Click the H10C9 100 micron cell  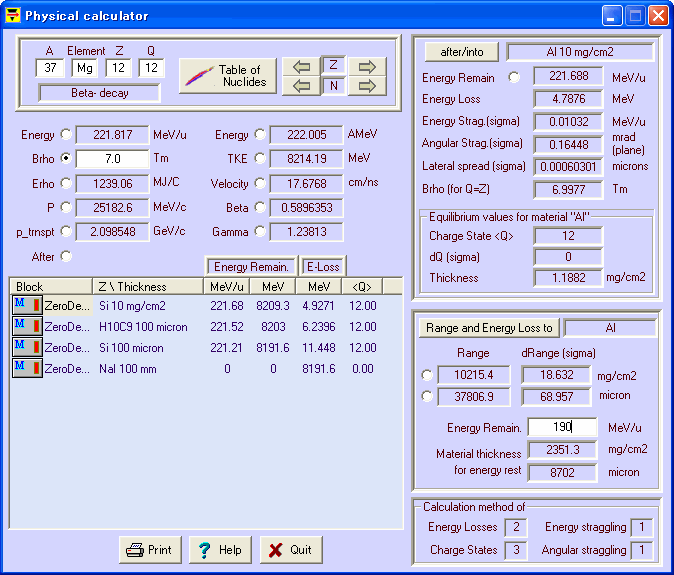pos(143,327)
